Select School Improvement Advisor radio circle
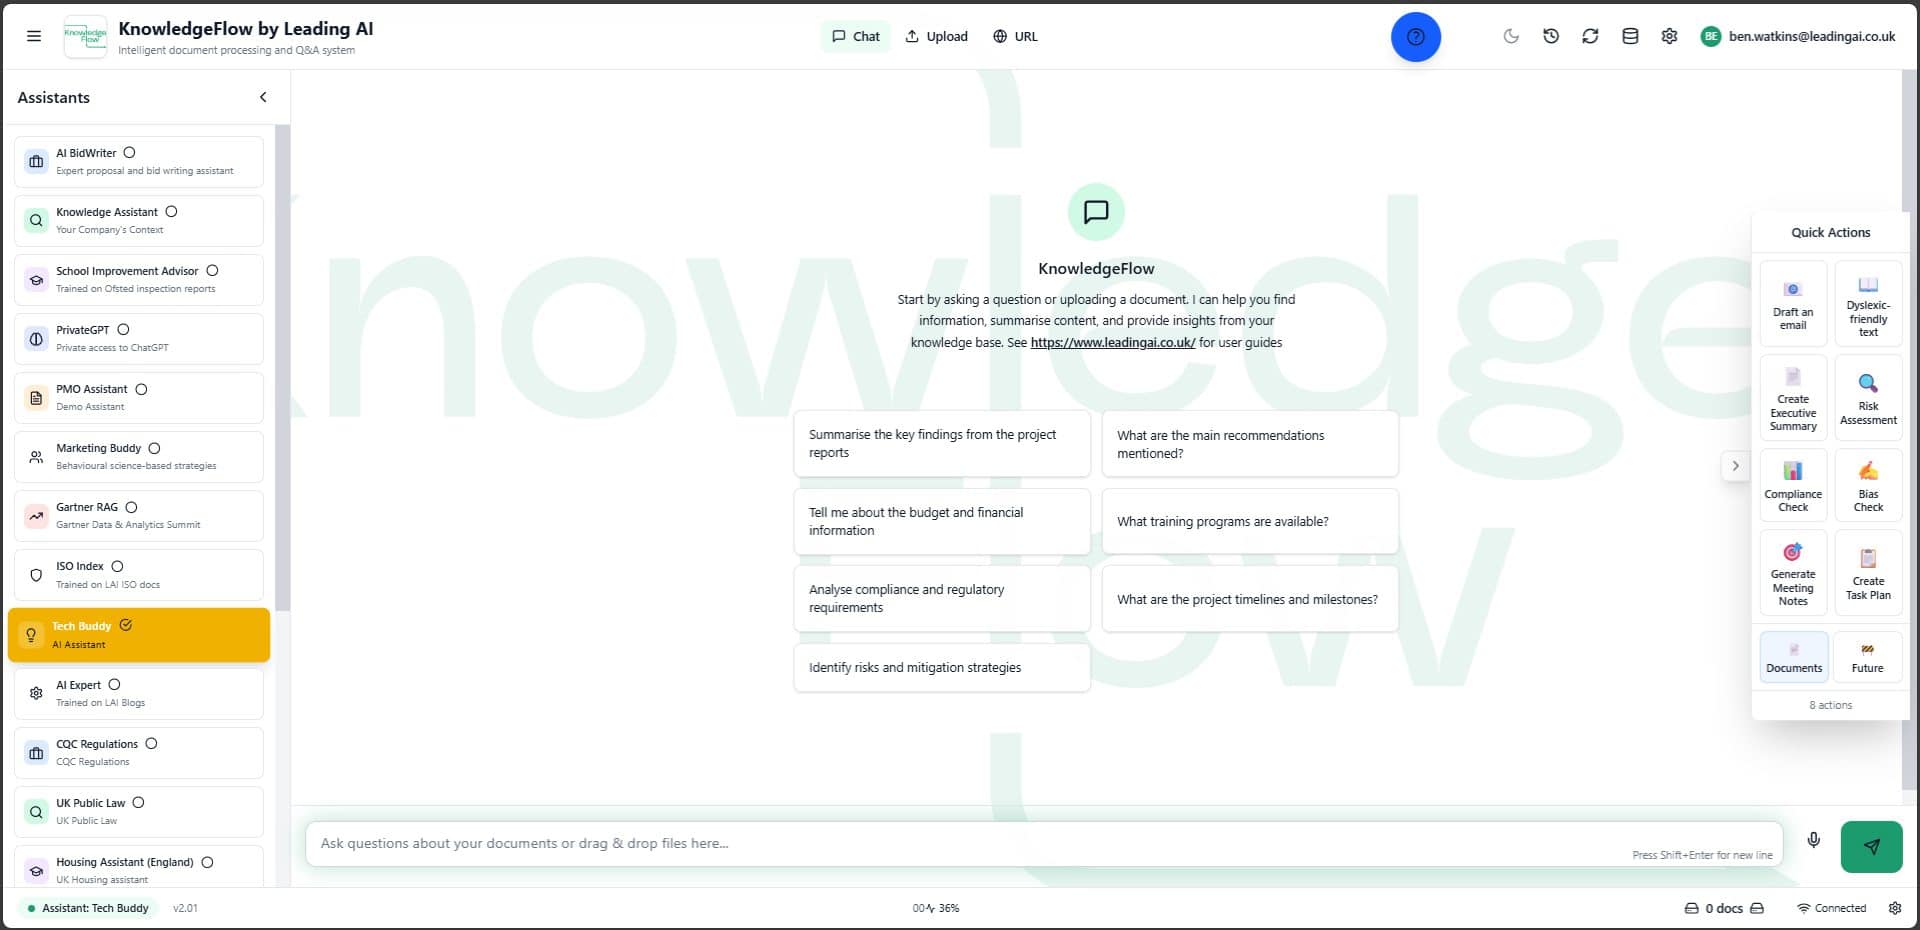Screen dimensions: 1920x930 pos(212,271)
